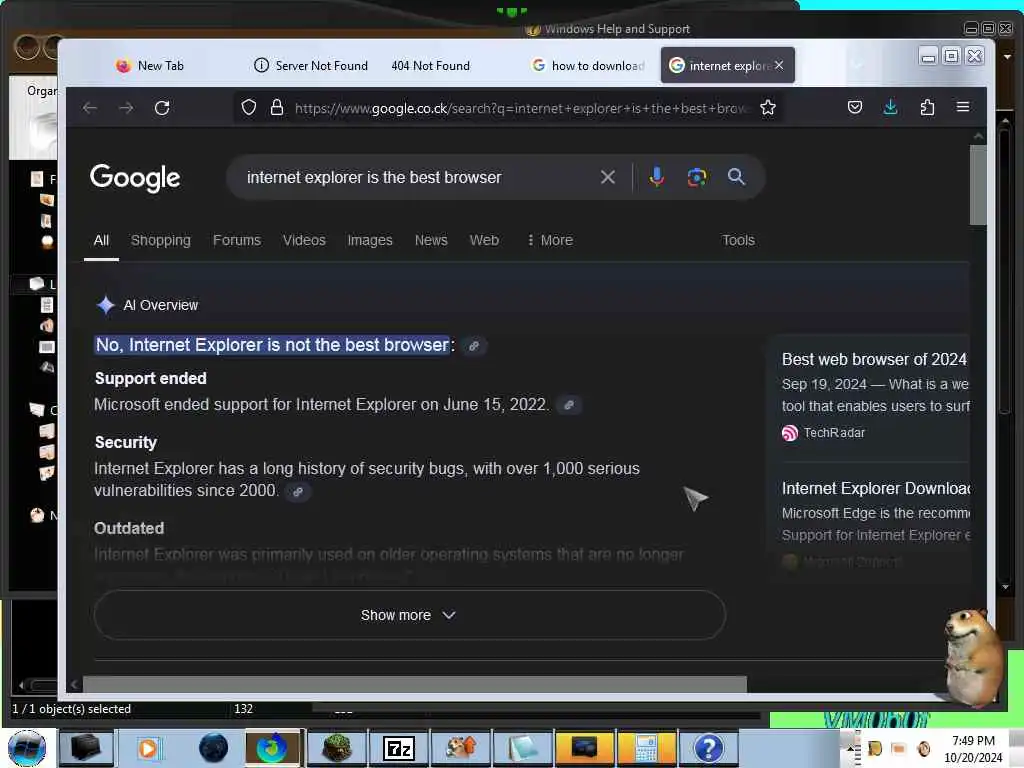Expand AI Overview with Show more
1024x768 pixels.
point(409,615)
